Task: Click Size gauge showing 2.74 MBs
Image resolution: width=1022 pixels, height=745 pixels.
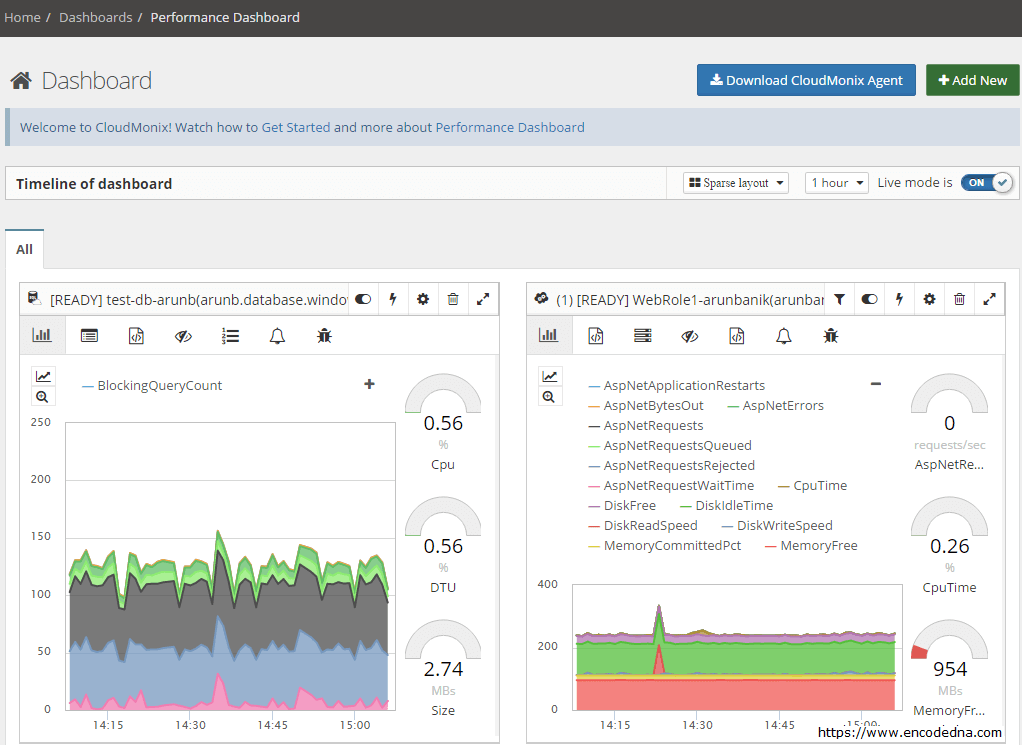Action: click(443, 669)
